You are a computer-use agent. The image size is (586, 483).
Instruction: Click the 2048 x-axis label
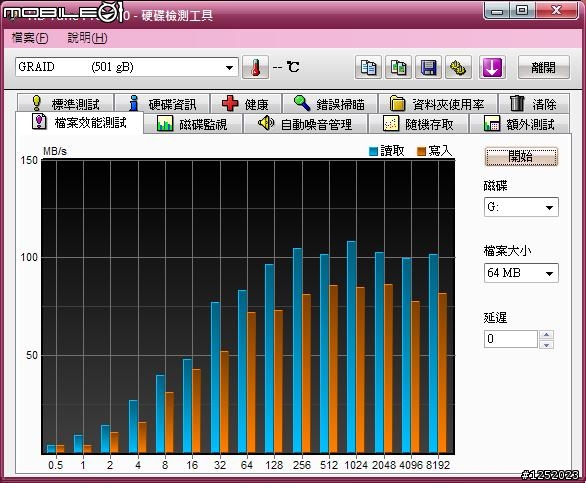click(x=383, y=465)
